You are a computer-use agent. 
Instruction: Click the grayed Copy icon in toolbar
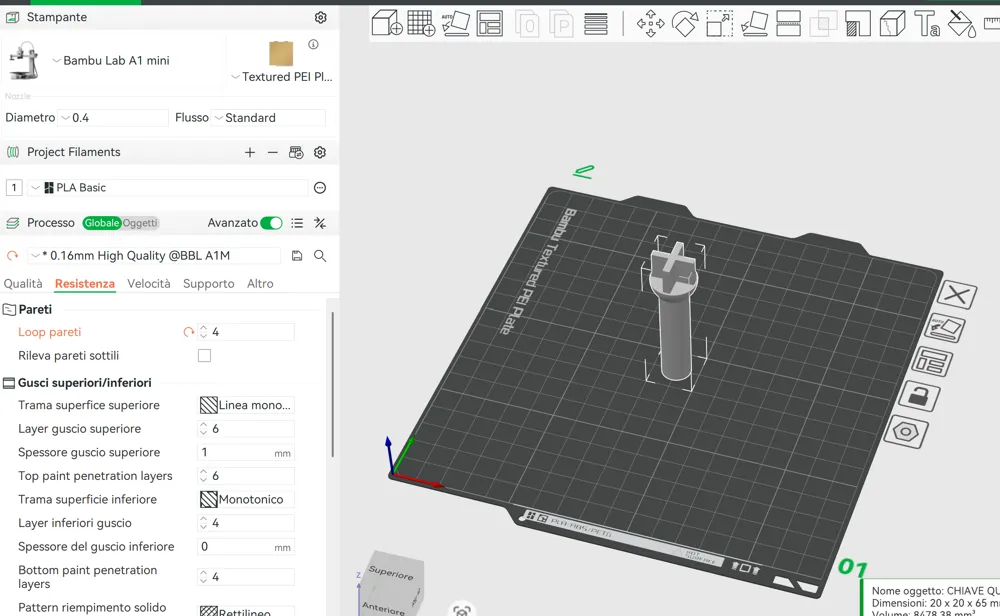point(527,24)
